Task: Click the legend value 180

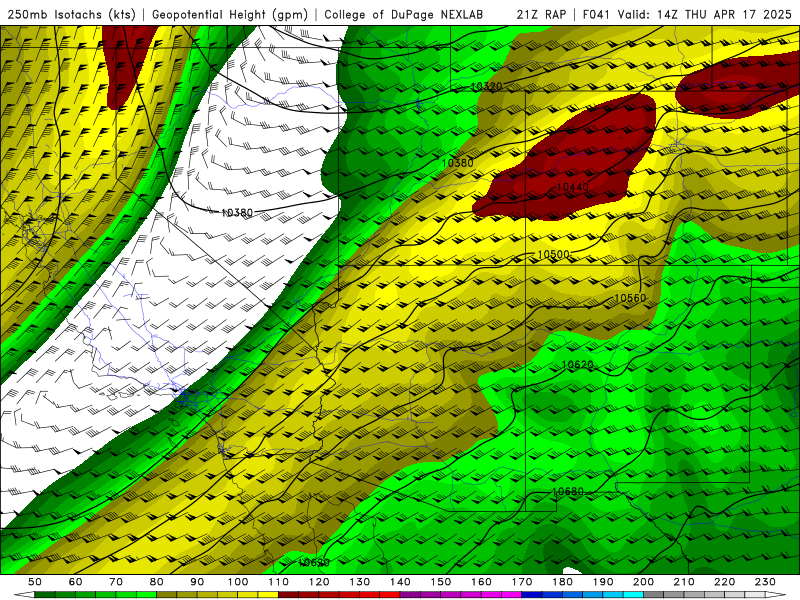Action: [562, 582]
